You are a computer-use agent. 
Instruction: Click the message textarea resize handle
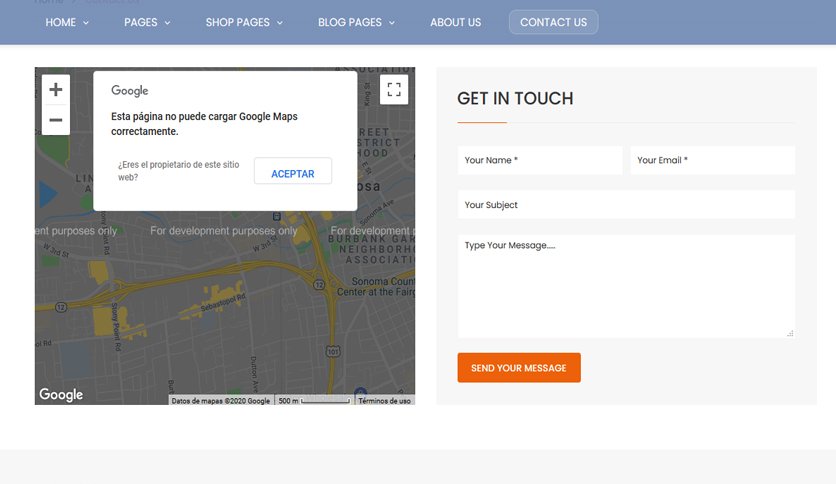[x=790, y=334]
